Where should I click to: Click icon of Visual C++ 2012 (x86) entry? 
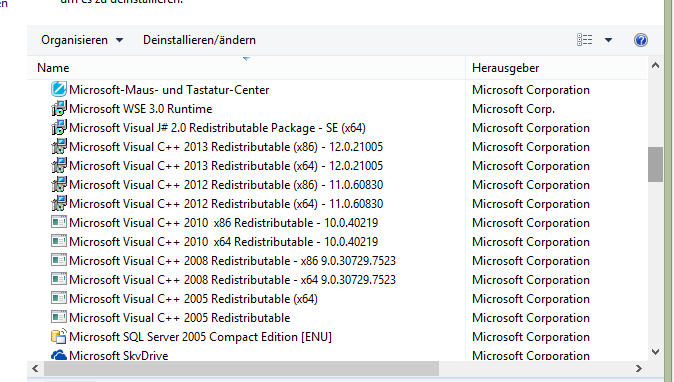pyautogui.click(x=58, y=184)
